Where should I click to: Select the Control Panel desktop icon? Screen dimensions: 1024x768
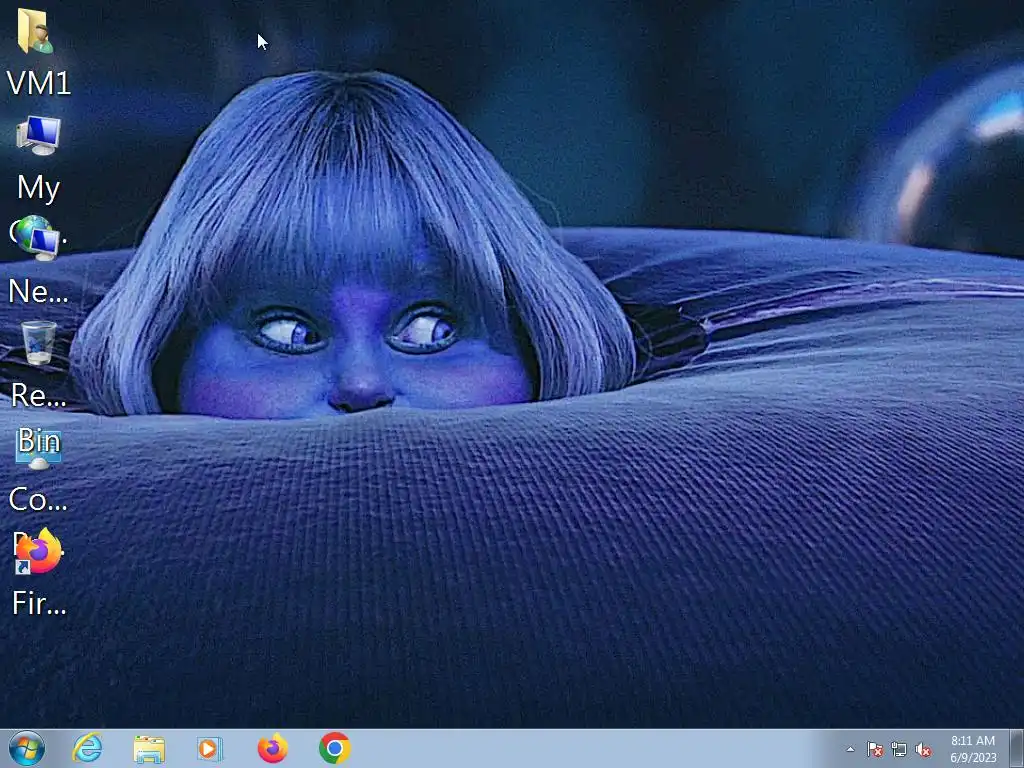(x=39, y=448)
